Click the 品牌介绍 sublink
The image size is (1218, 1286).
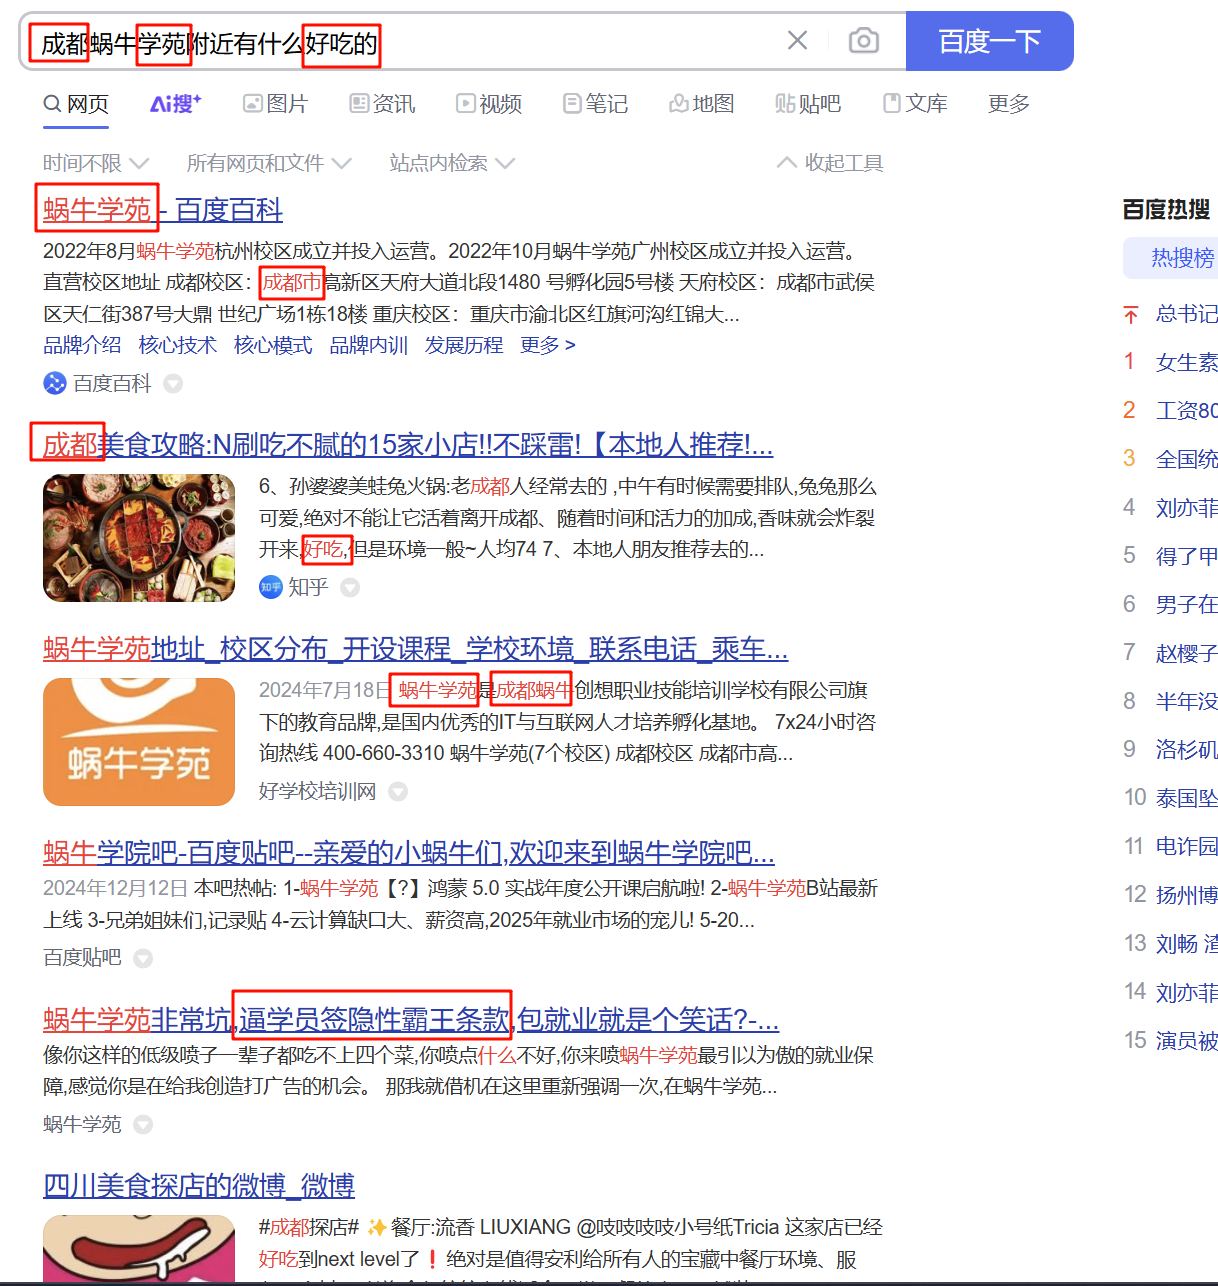82,345
